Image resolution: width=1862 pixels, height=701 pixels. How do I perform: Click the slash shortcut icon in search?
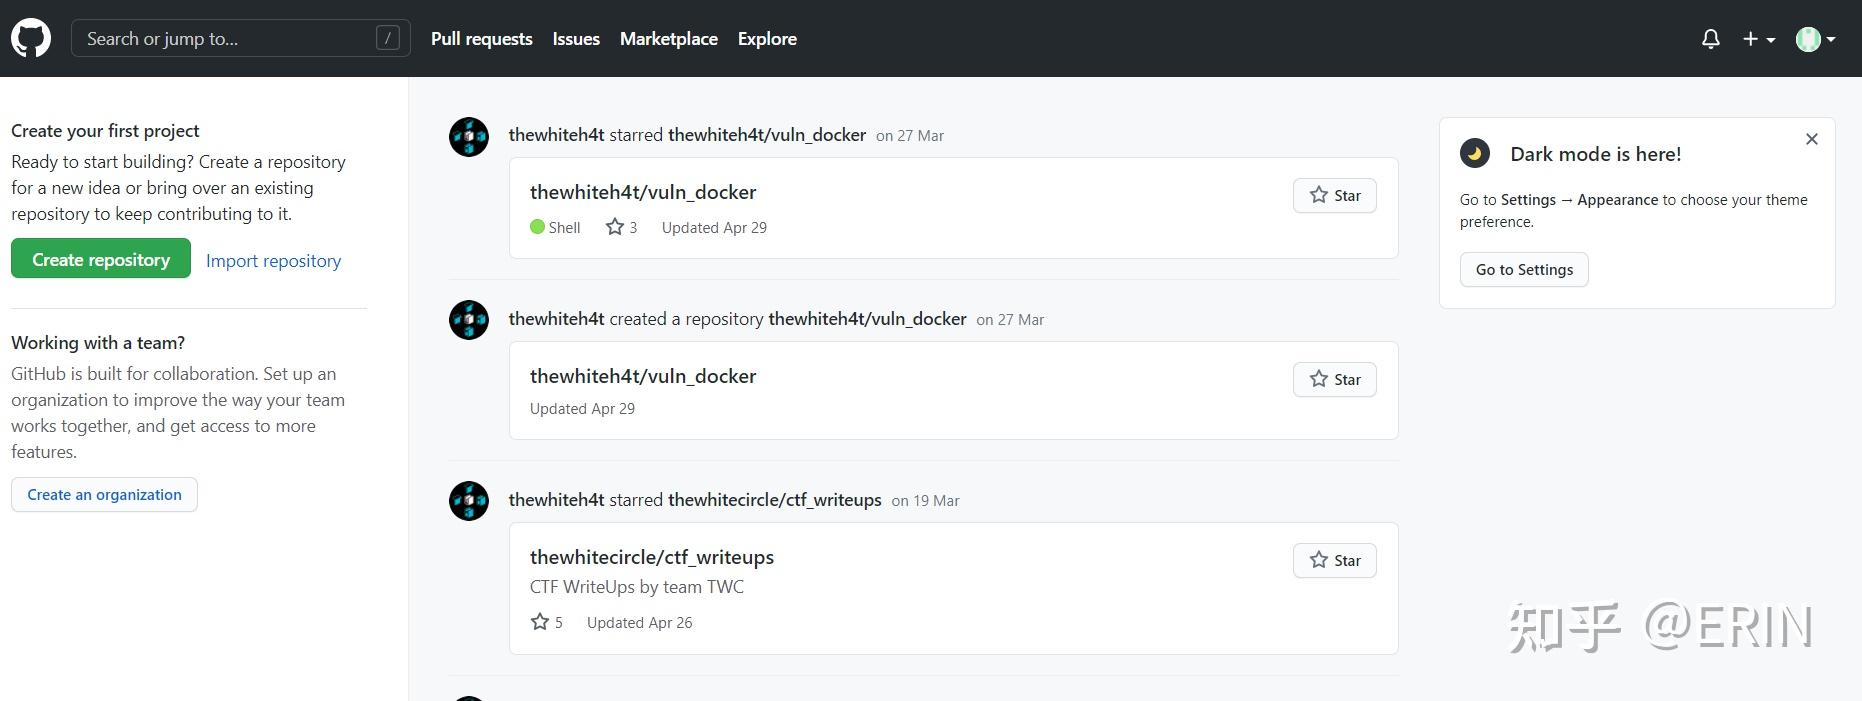click(x=387, y=38)
